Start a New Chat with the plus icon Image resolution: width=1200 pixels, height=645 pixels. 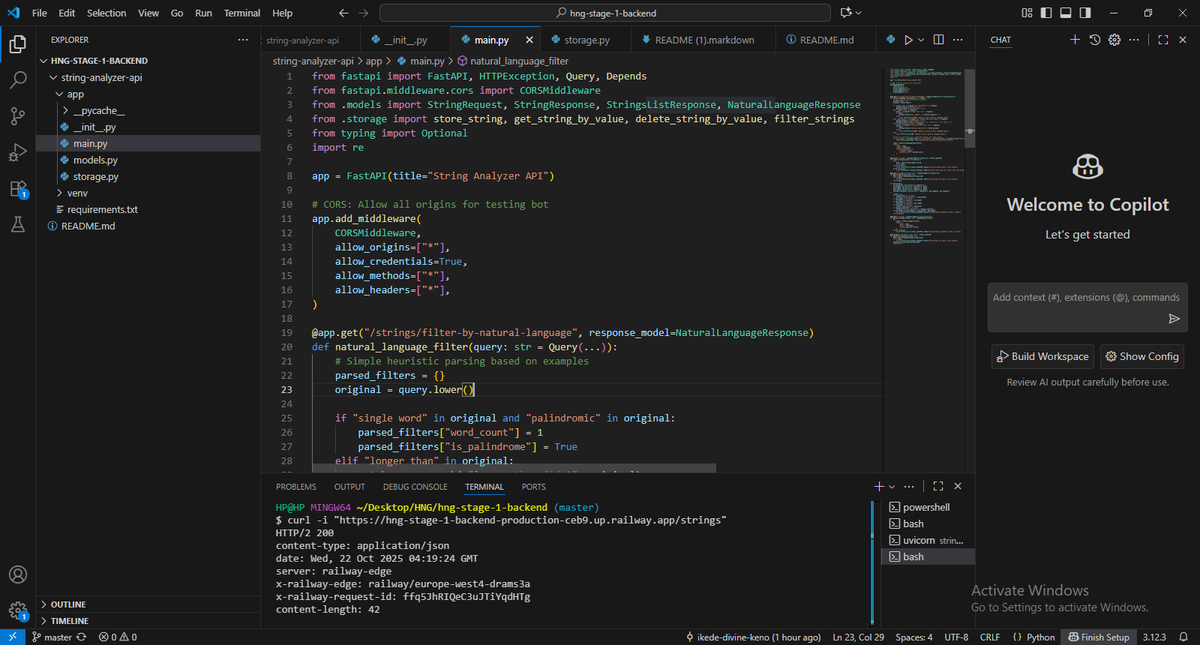pos(1075,40)
